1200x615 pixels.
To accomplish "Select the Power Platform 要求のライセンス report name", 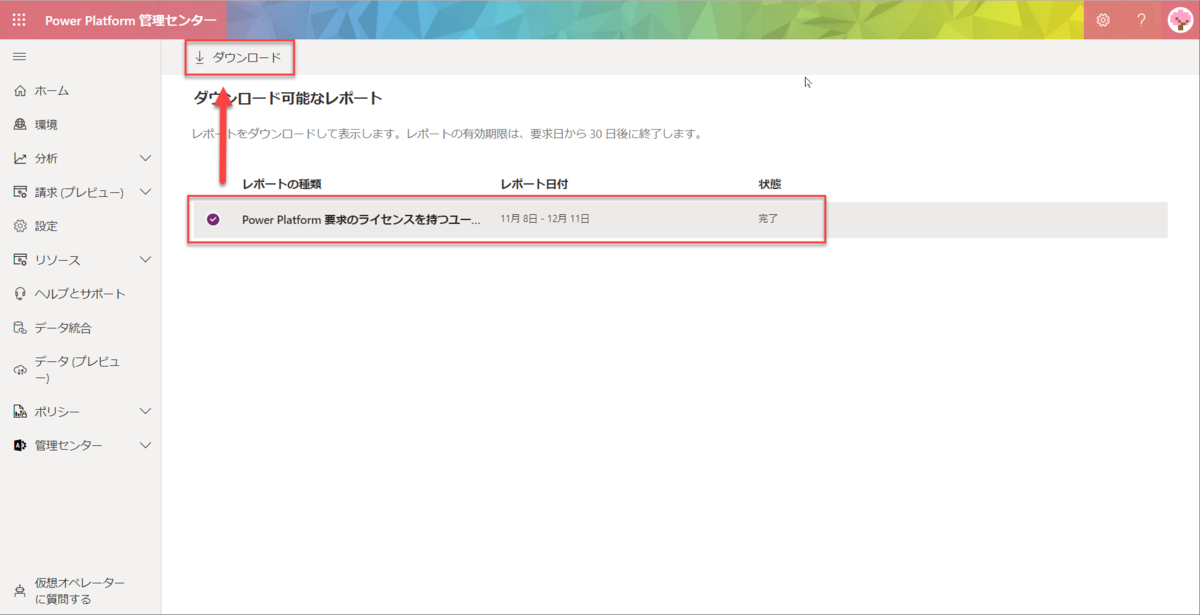I will pyautogui.click(x=361, y=219).
